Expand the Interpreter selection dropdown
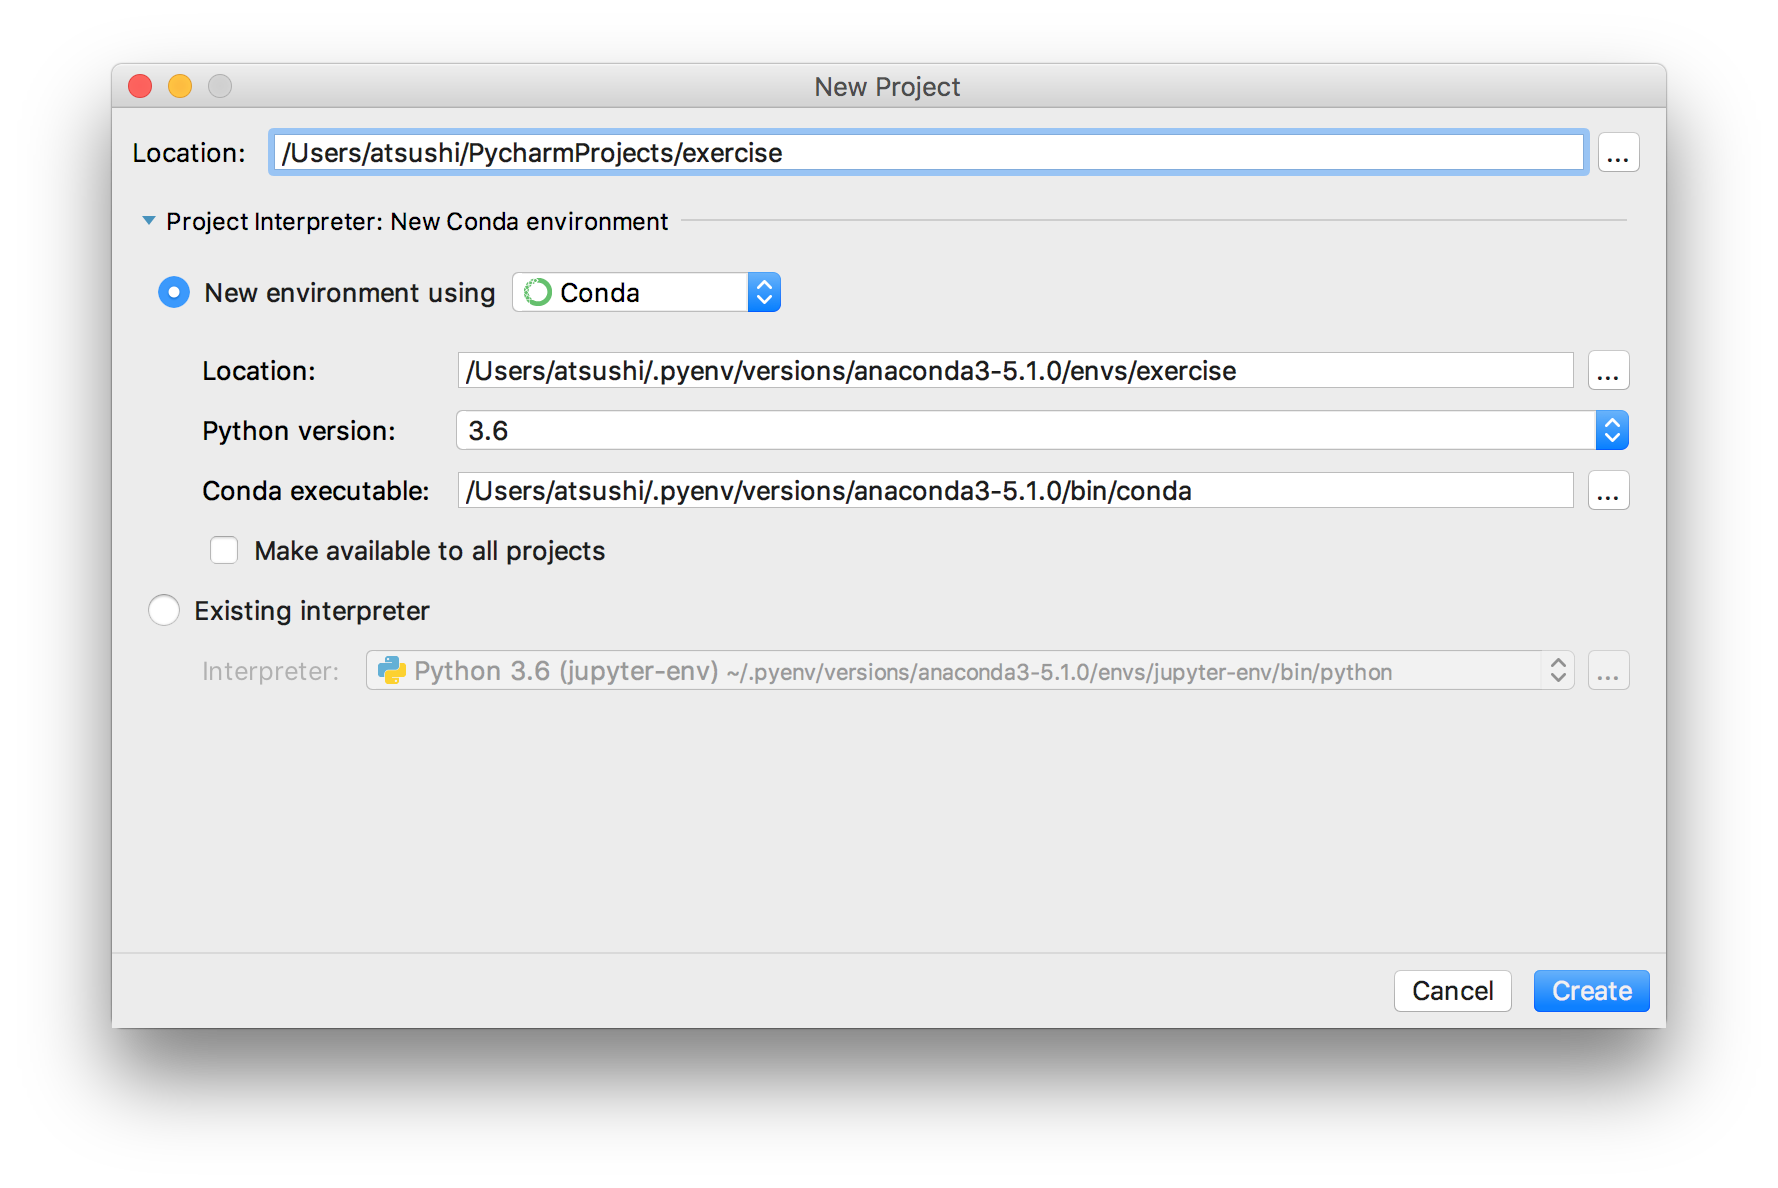The image size is (1778, 1188). click(x=1556, y=670)
